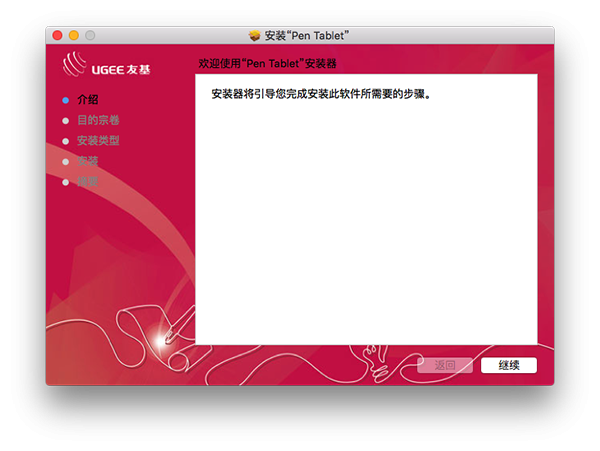Click the package icon in title bar
The height and width of the screenshot is (451, 600).
click(x=254, y=36)
